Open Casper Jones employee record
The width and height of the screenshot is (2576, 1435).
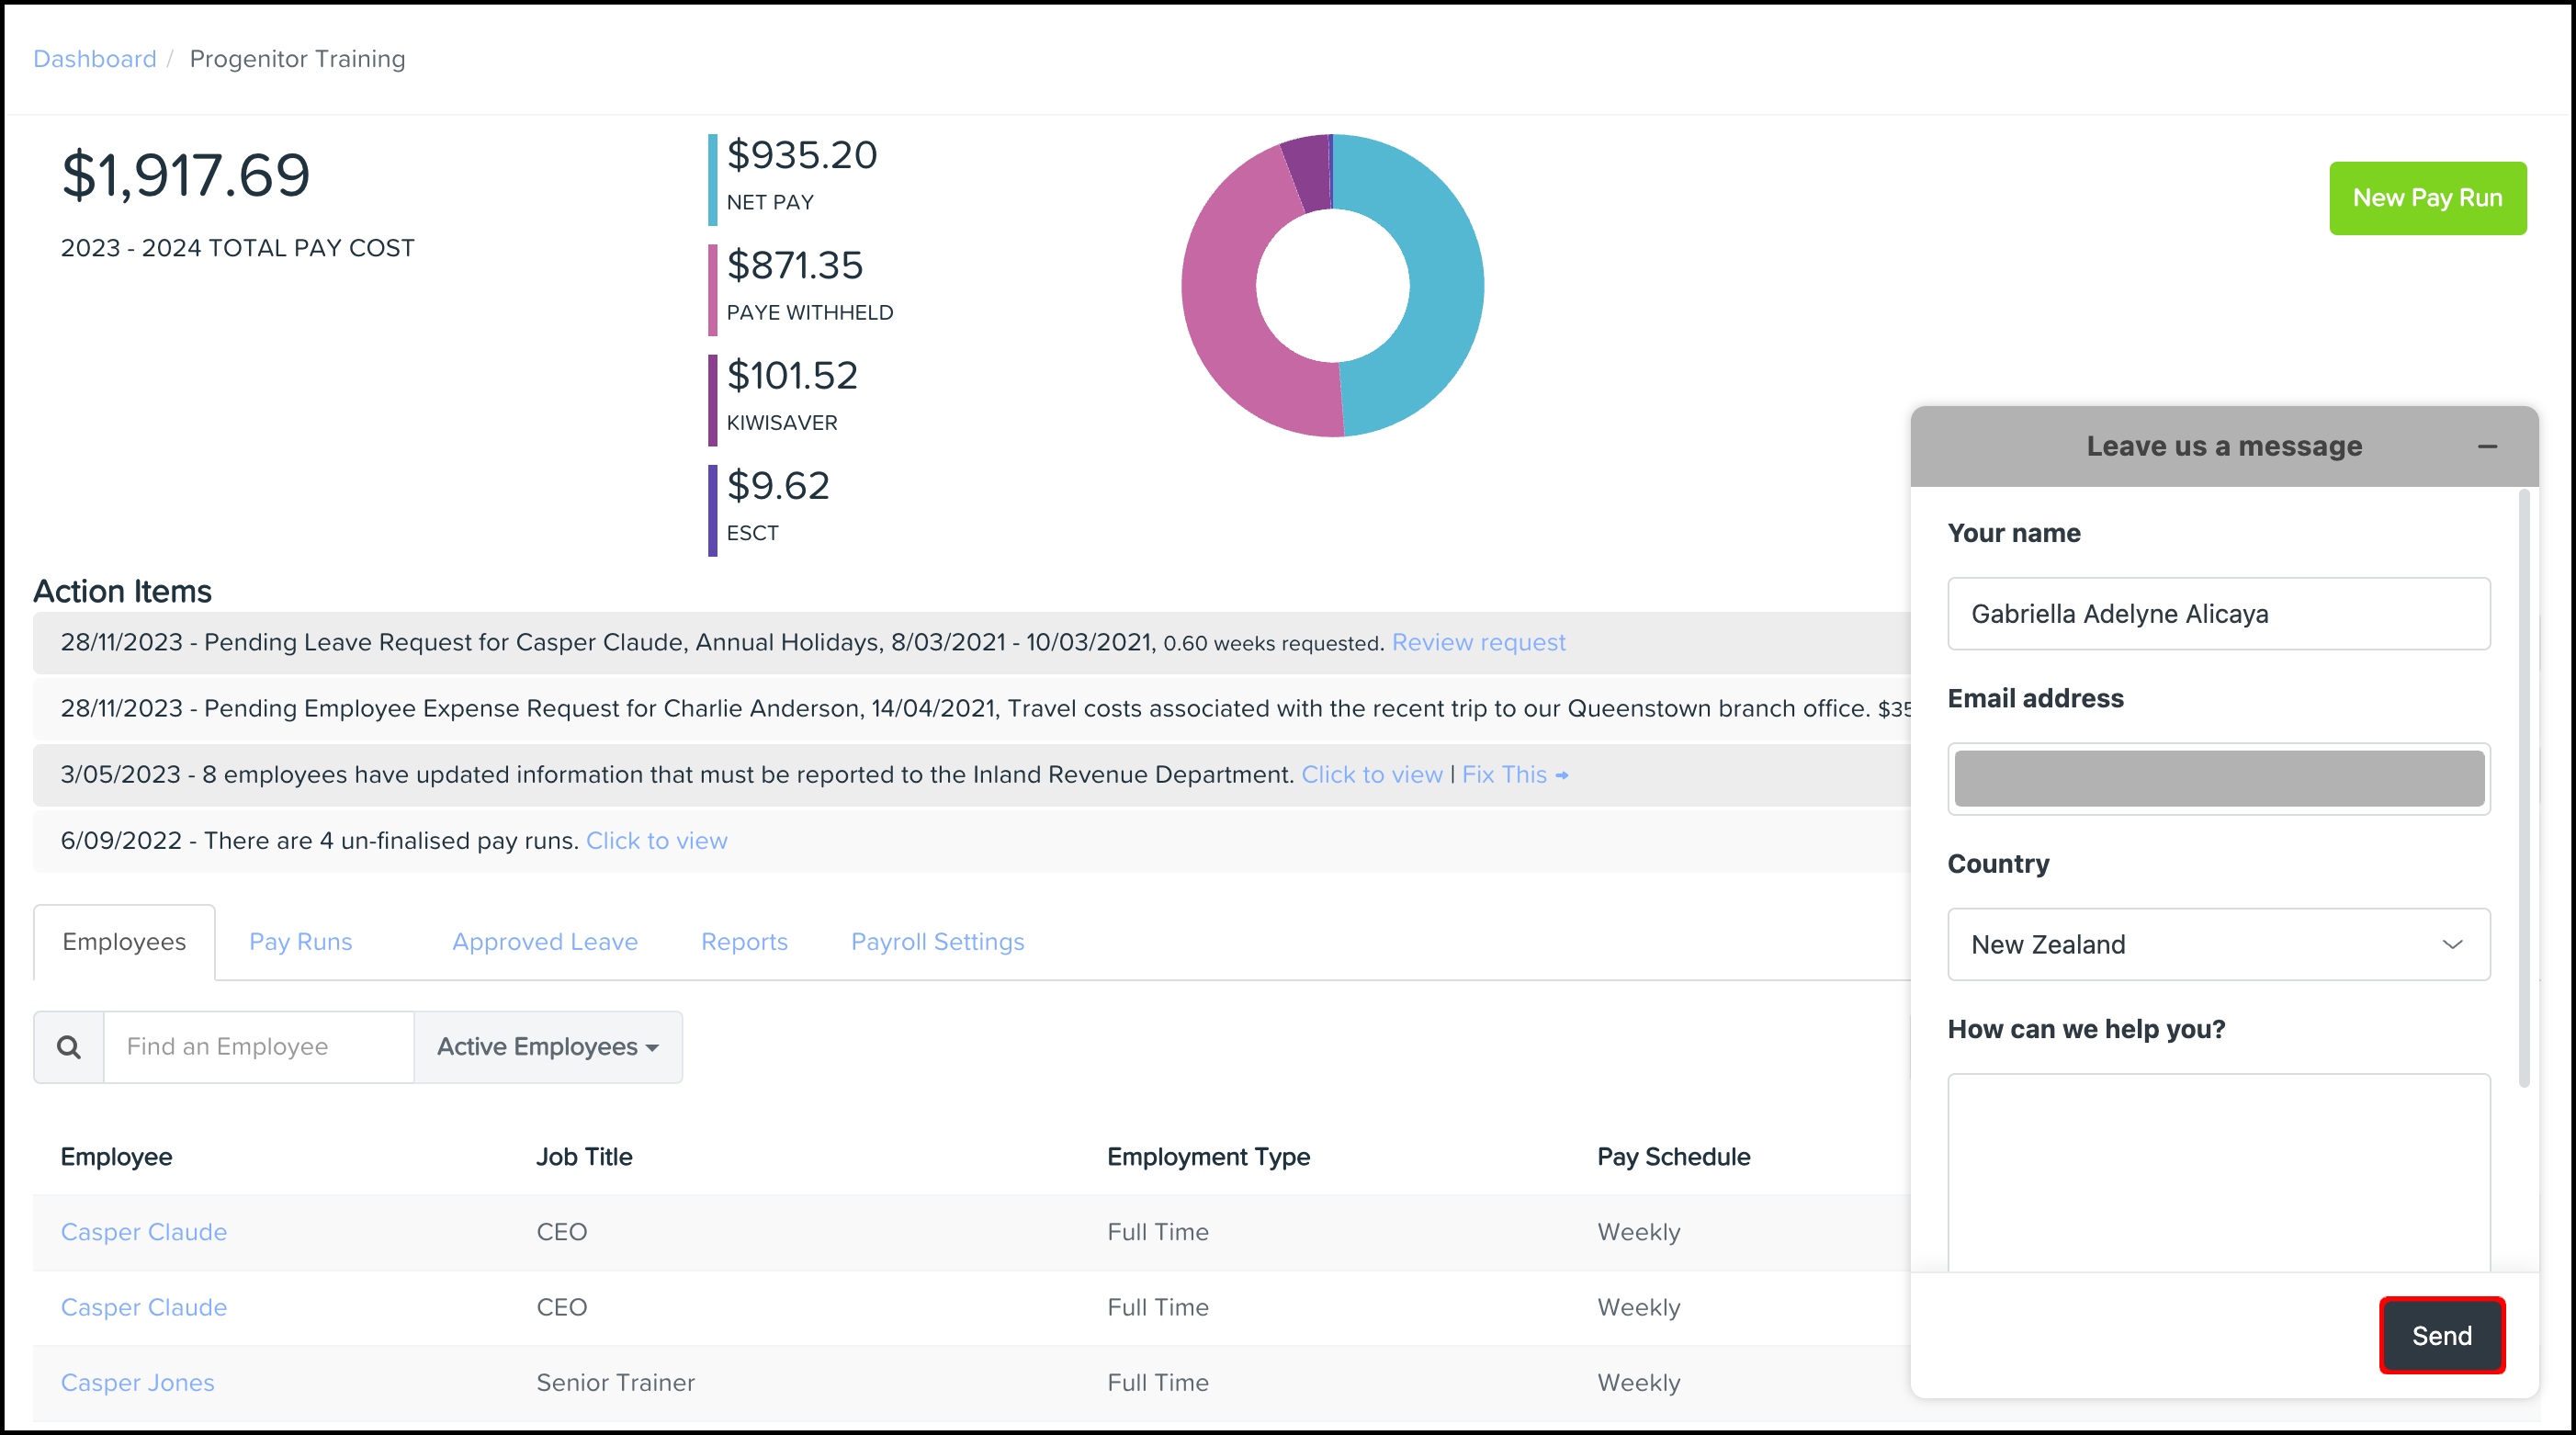click(x=137, y=1383)
